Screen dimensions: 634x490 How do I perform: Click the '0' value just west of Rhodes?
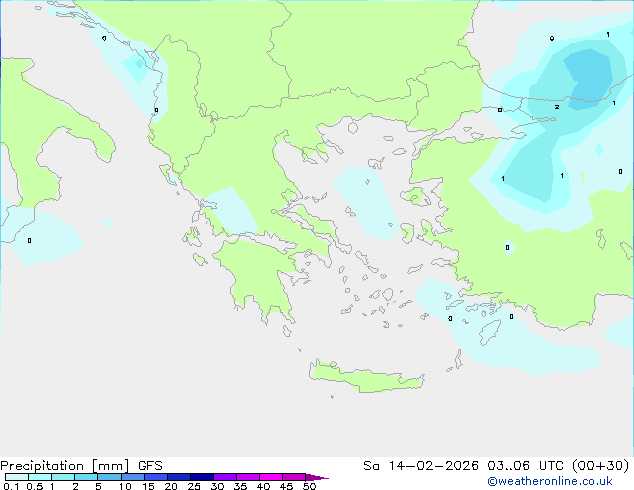pyautogui.click(x=450, y=319)
